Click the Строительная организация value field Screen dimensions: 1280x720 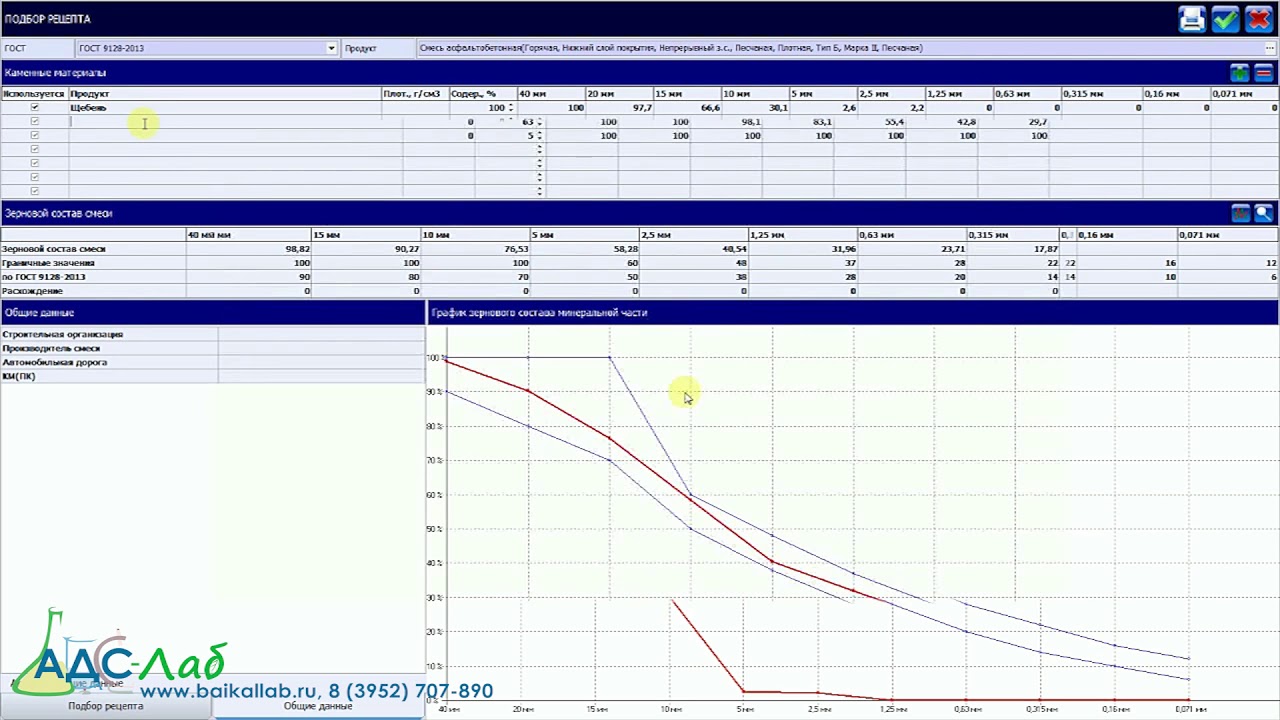pyautogui.click(x=321, y=334)
